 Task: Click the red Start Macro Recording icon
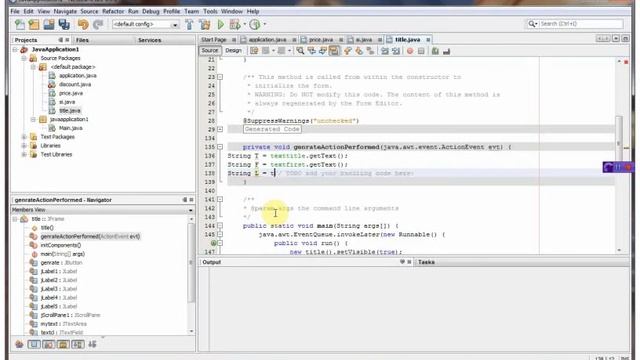410,51
